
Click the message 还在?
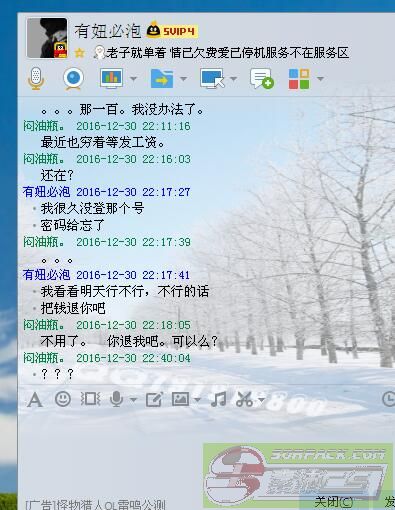click(57, 175)
